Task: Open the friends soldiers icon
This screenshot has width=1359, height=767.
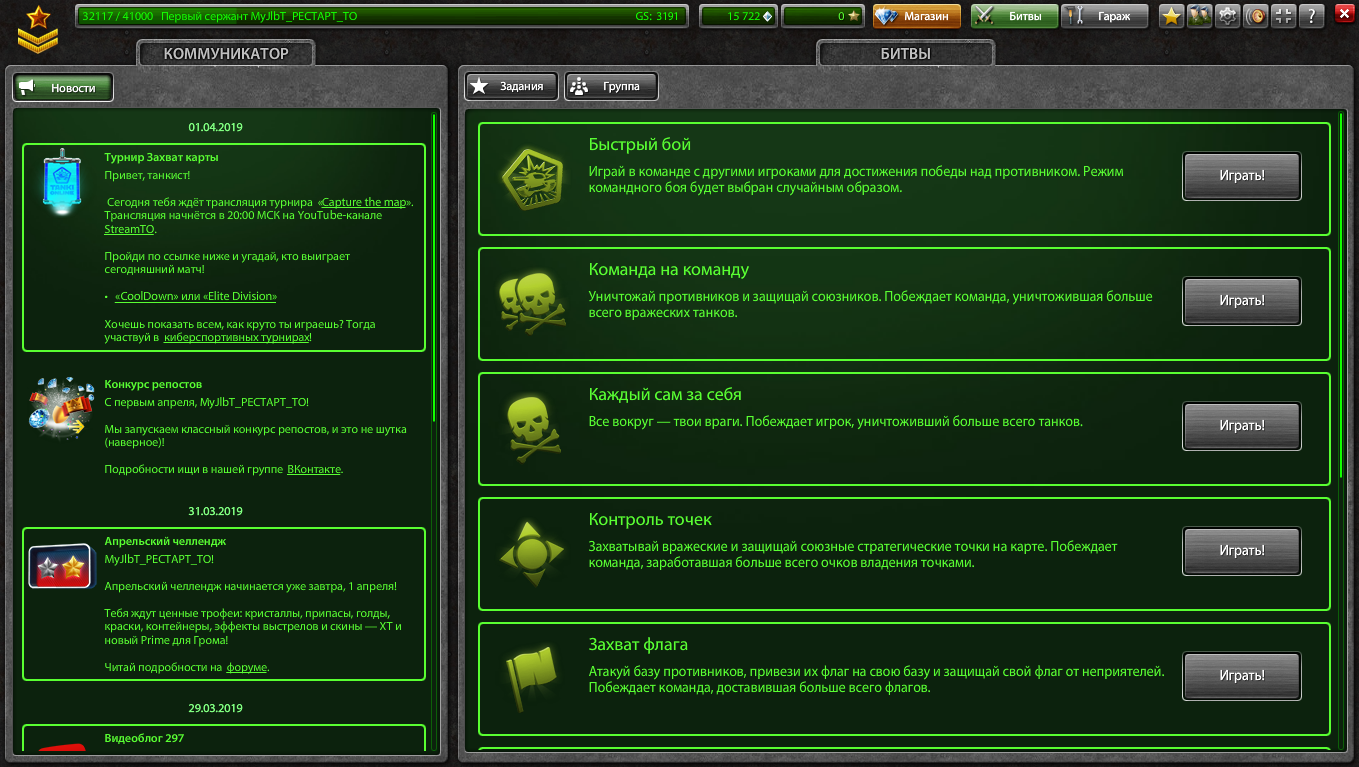Action: pyautogui.click(x=1199, y=16)
